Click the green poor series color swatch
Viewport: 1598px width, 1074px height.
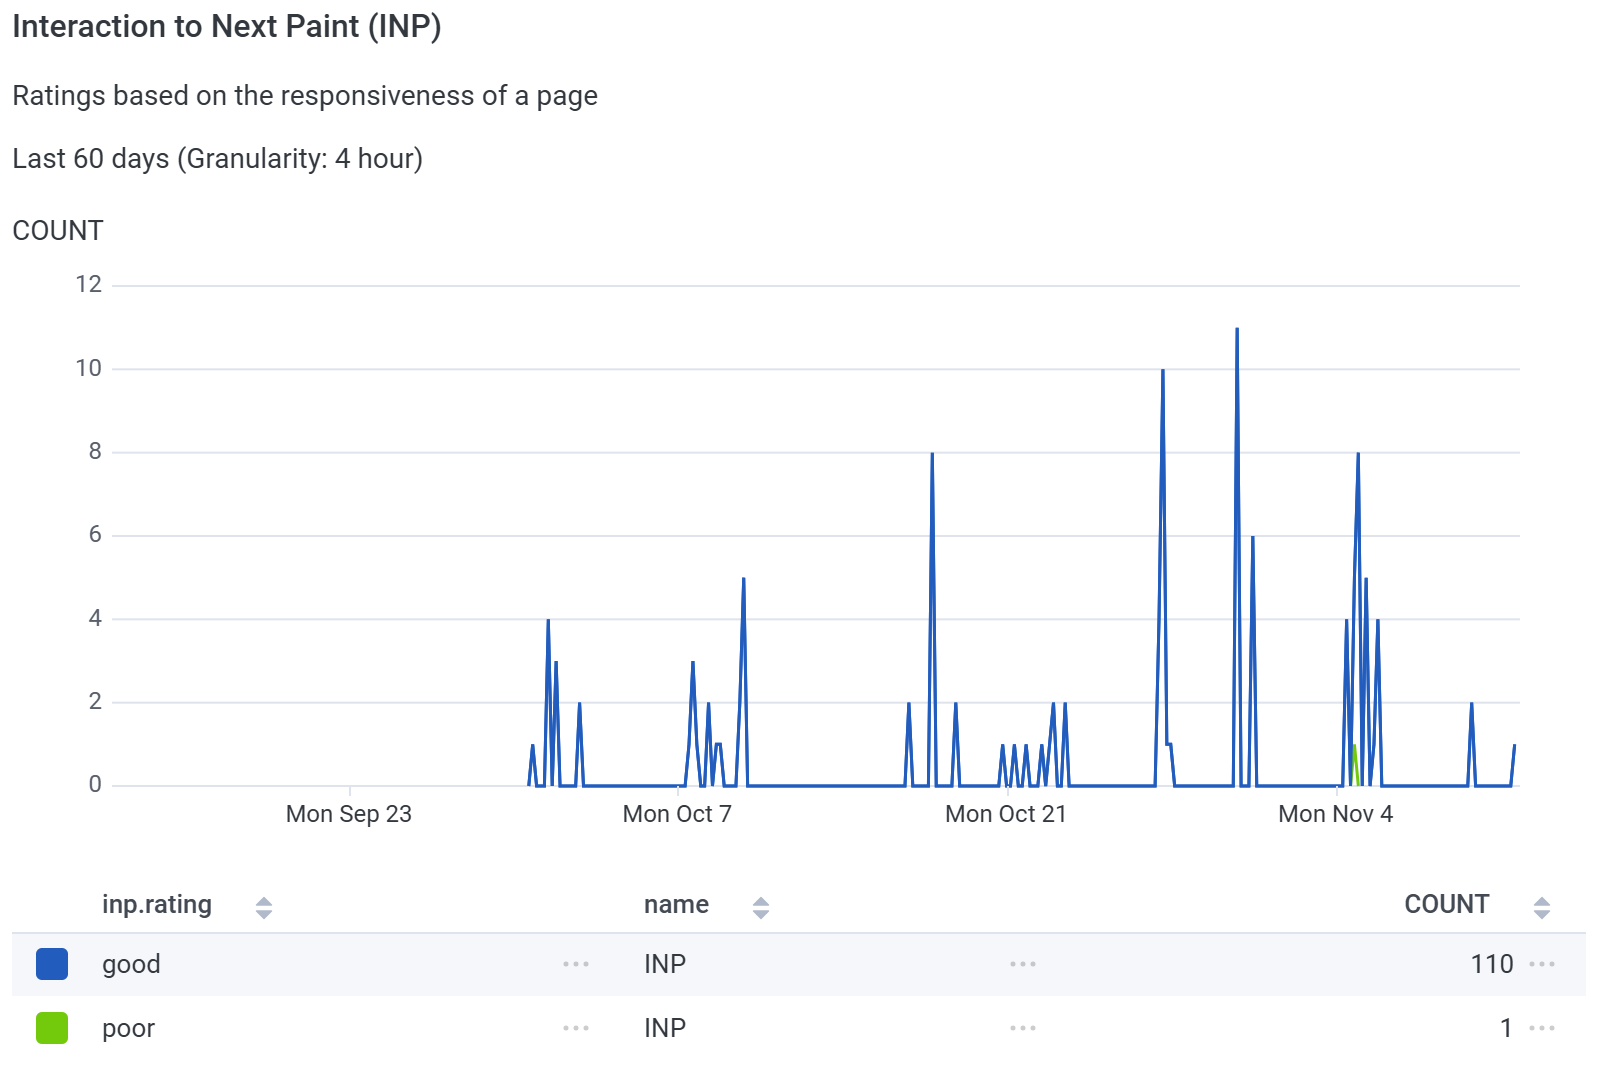tap(52, 1028)
